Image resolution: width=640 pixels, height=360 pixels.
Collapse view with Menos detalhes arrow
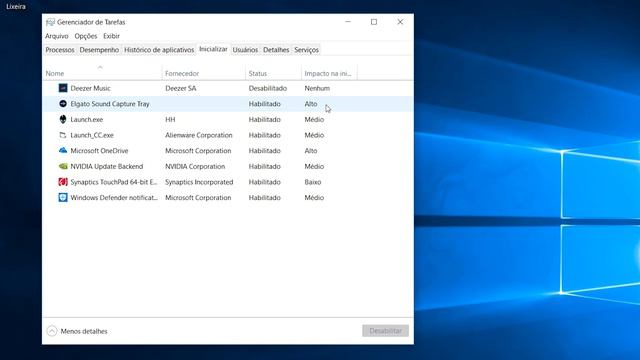[x=52, y=331]
